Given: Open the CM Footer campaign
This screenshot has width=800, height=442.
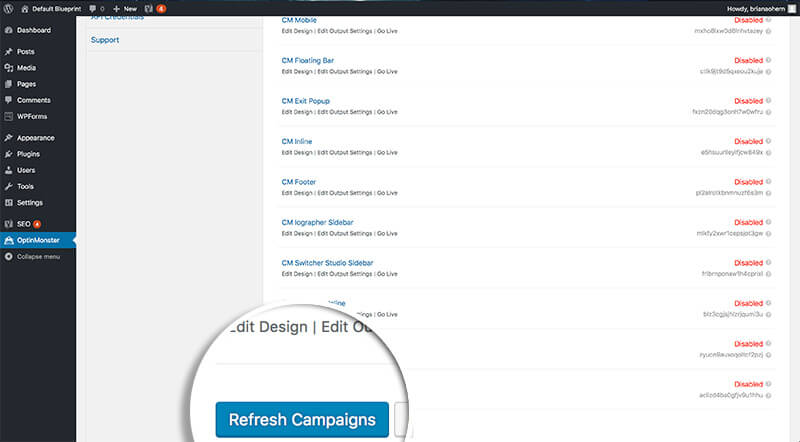Looking at the screenshot, I should click(298, 182).
